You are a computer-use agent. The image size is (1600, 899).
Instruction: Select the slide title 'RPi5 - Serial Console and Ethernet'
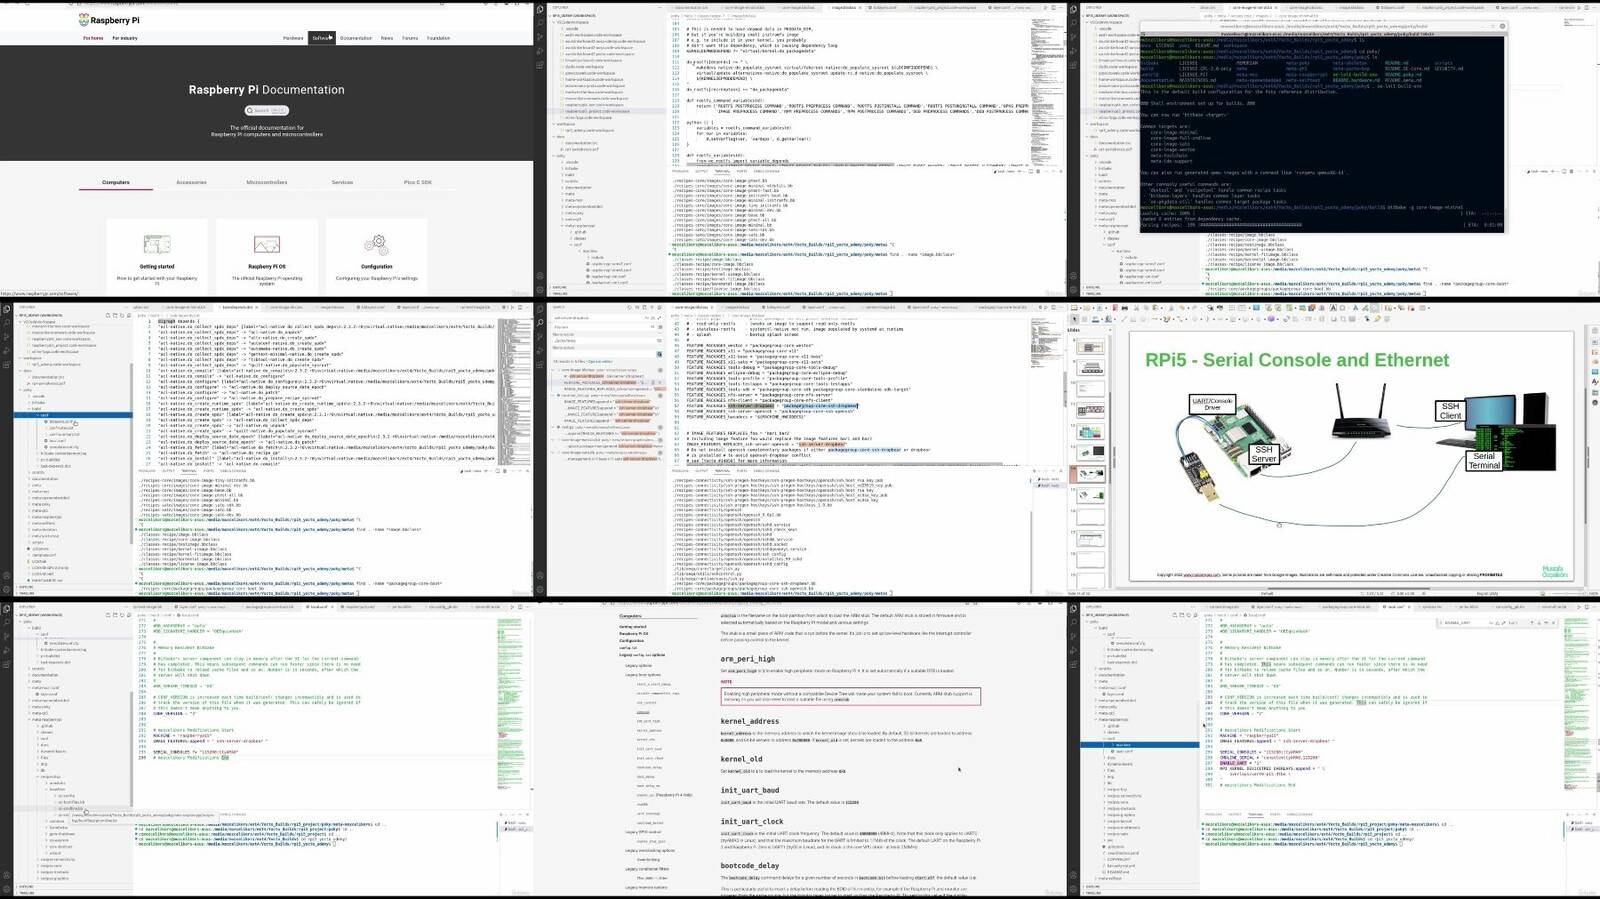click(x=1297, y=360)
